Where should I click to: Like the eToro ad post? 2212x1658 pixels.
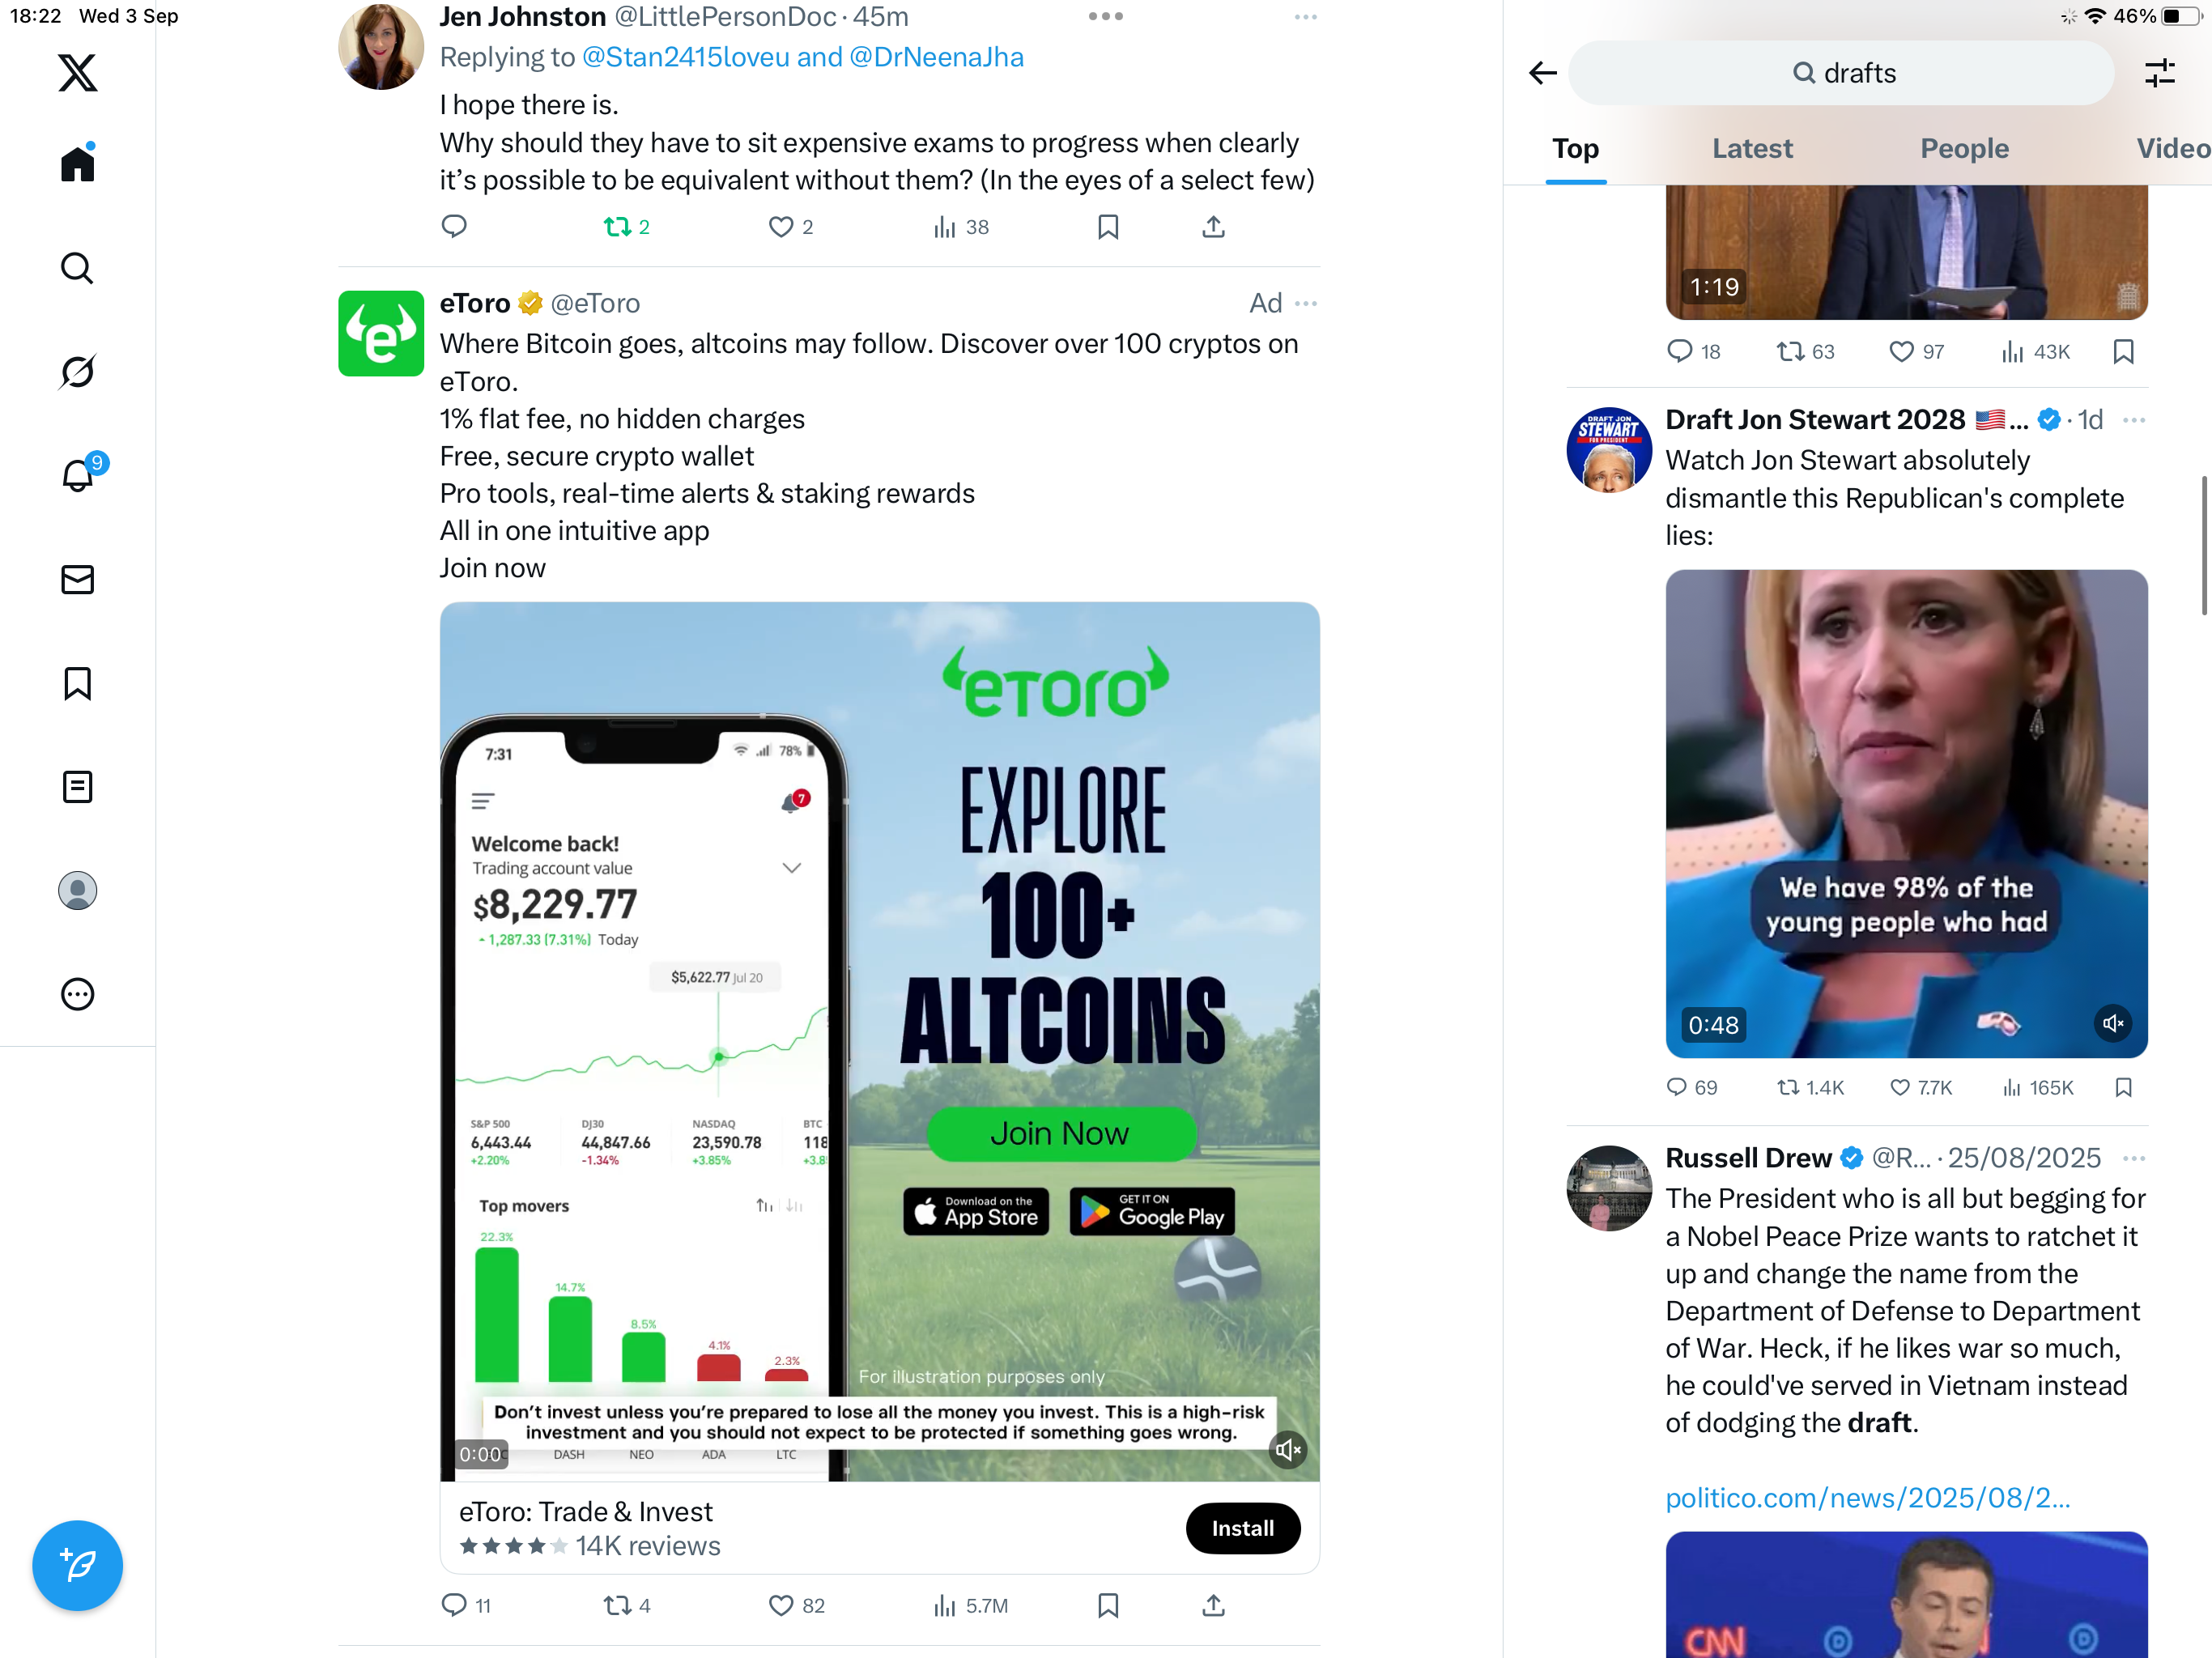tap(797, 1605)
